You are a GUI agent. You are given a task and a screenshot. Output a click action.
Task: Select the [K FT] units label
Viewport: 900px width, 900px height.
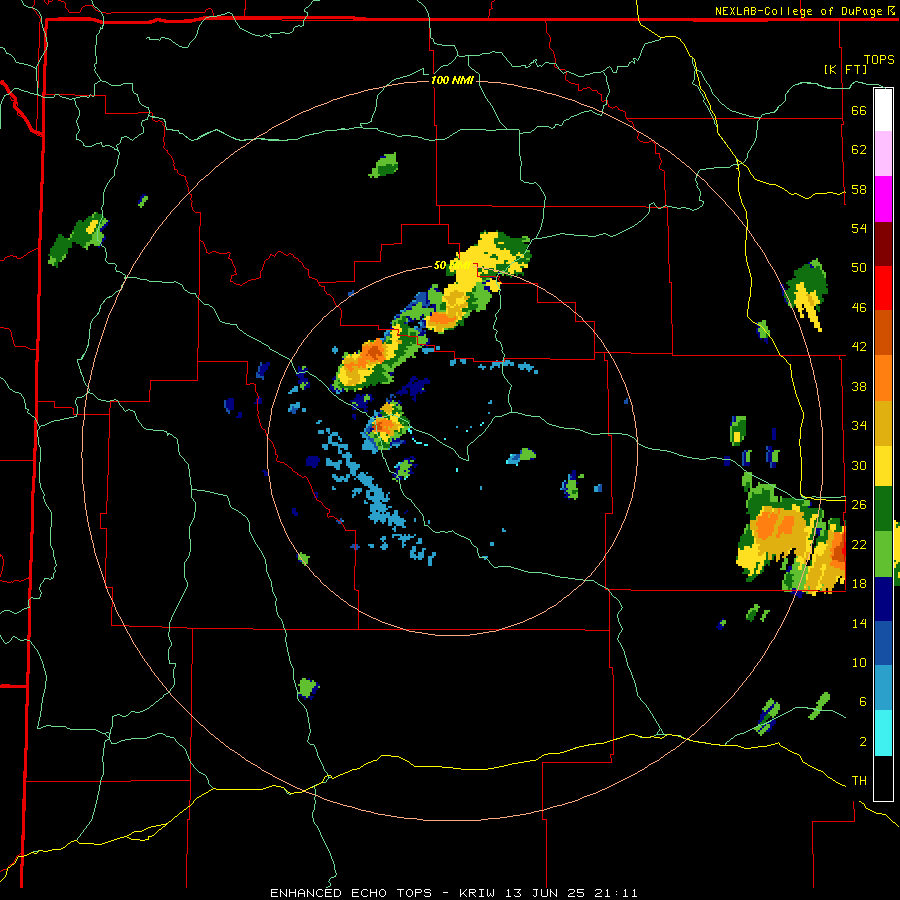click(845, 69)
